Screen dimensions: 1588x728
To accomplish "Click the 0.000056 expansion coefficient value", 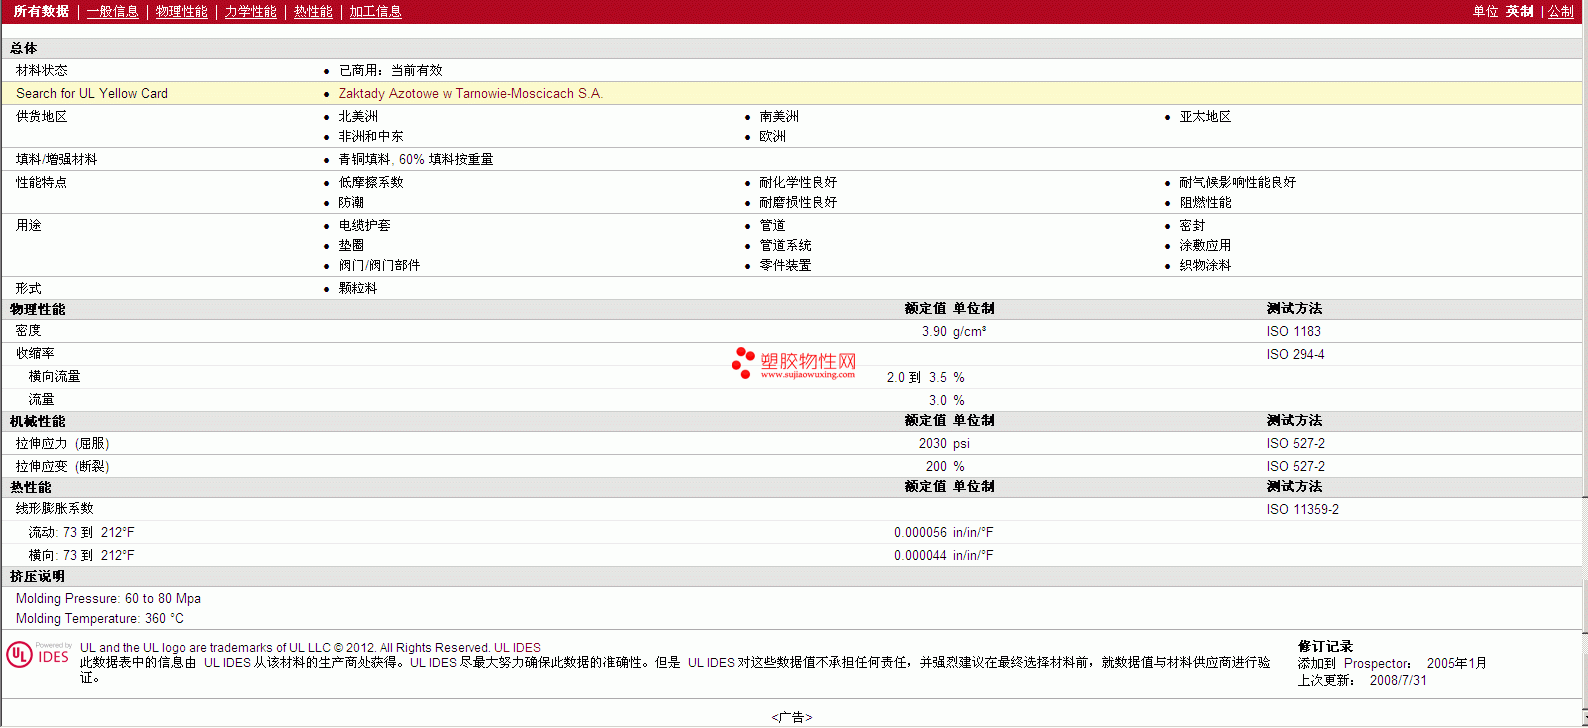I will click(x=920, y=532).
